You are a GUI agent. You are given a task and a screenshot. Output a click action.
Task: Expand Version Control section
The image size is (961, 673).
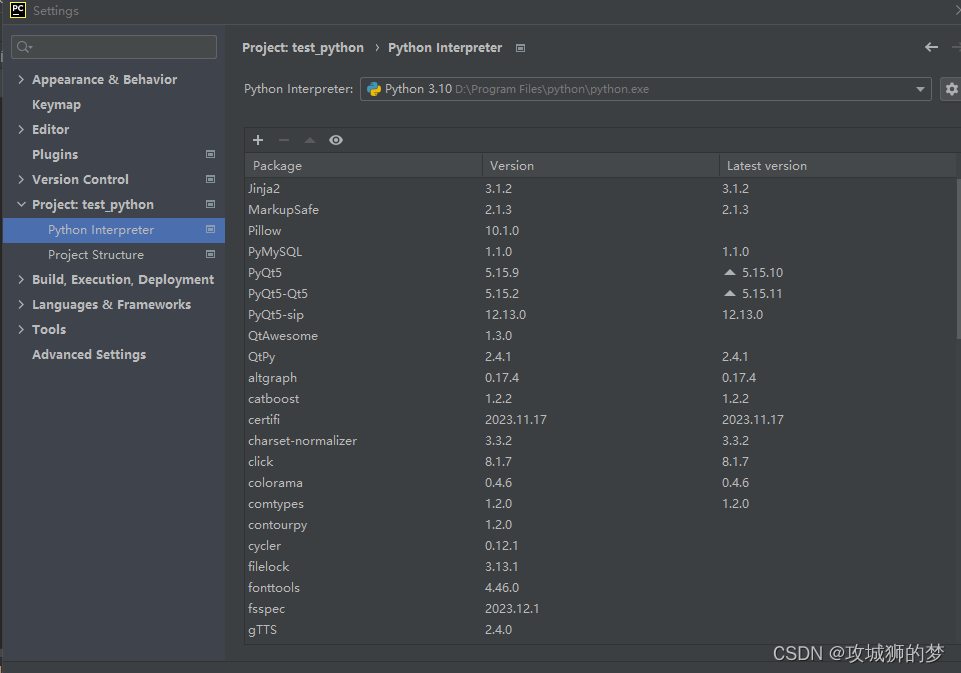[x=21, y=179]
